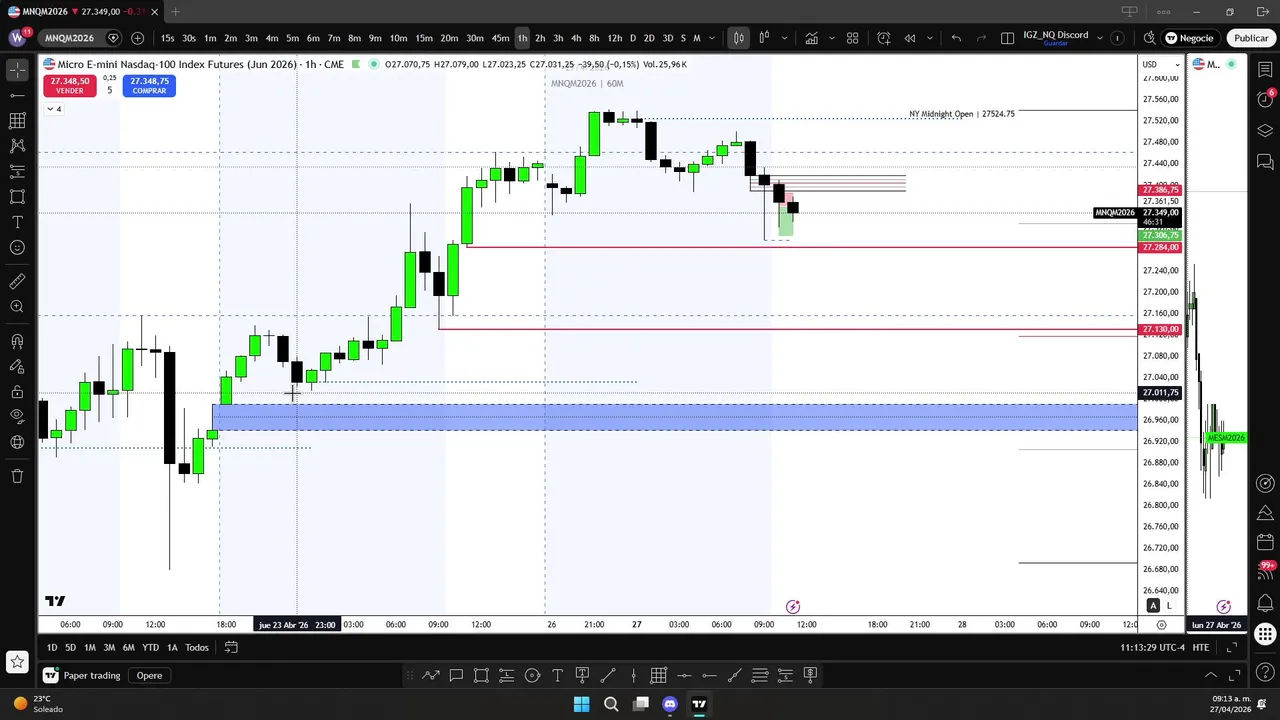
Task: Open the watchlist panel in the right sidebar
Action: pos(1265,69)
